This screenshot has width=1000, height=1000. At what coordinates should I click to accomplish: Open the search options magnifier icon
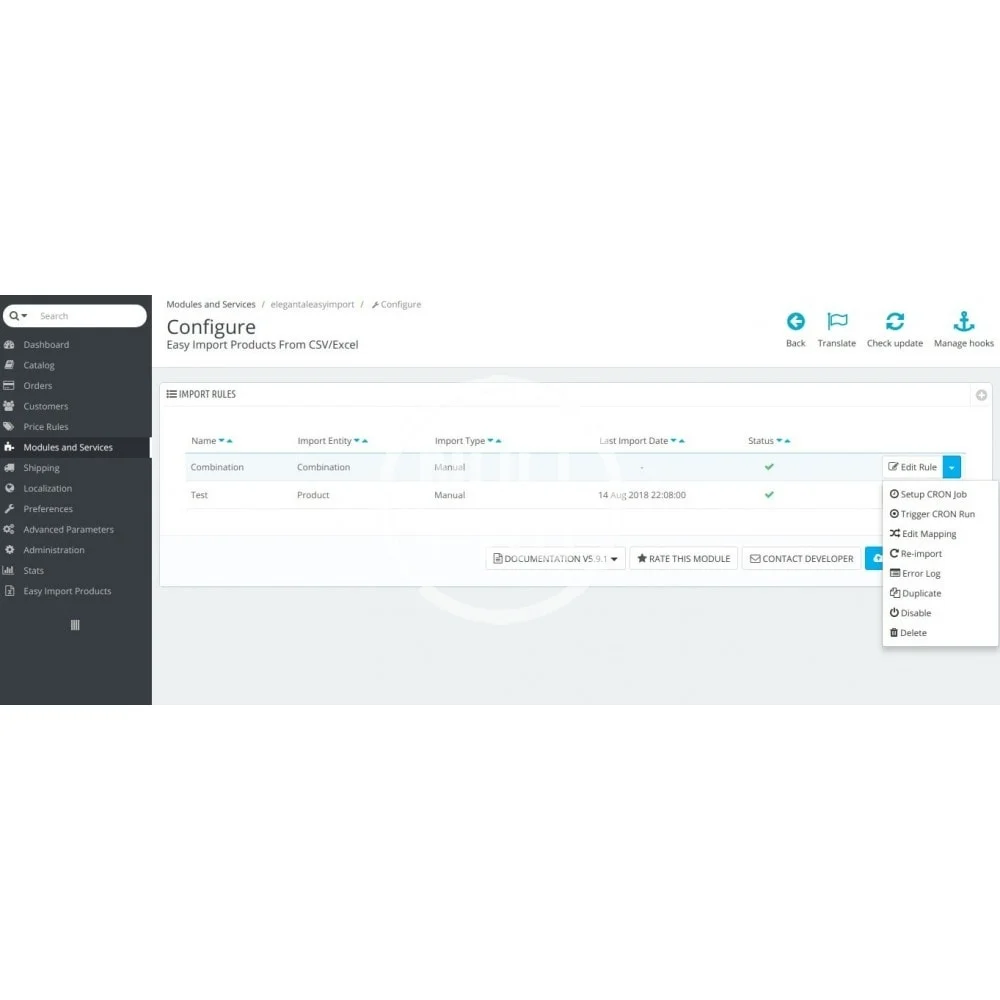pyautogui.click(x=17, y=316)
